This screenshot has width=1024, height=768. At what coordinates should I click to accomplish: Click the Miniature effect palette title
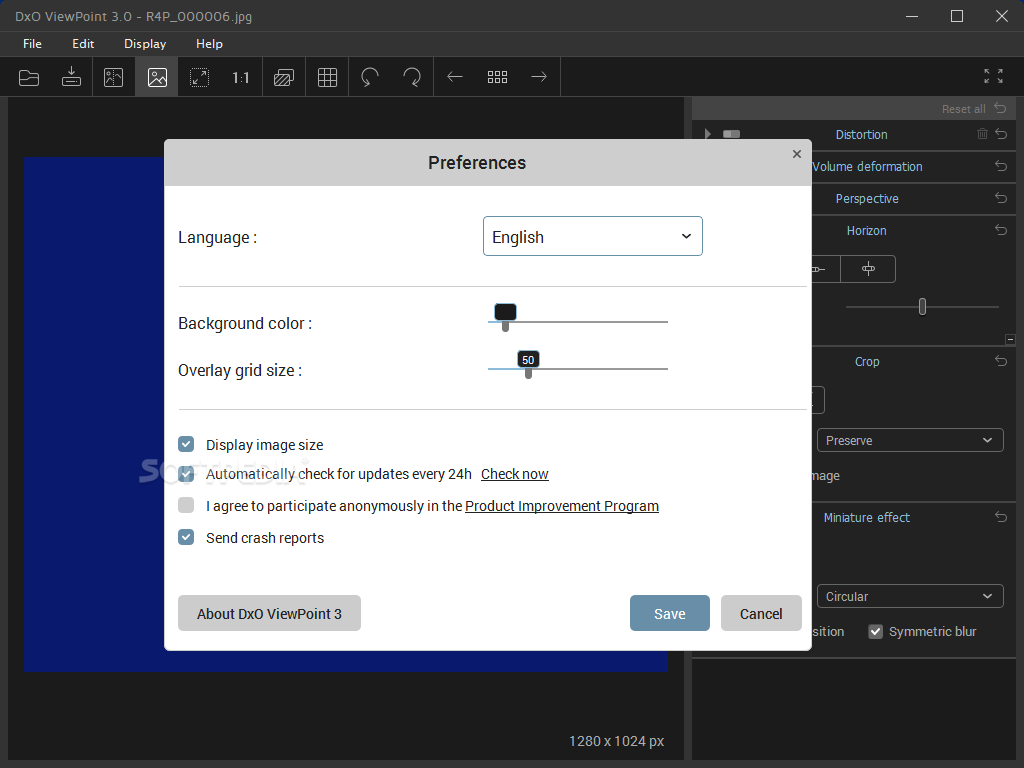pyautogui.click(x=867, y=518)
